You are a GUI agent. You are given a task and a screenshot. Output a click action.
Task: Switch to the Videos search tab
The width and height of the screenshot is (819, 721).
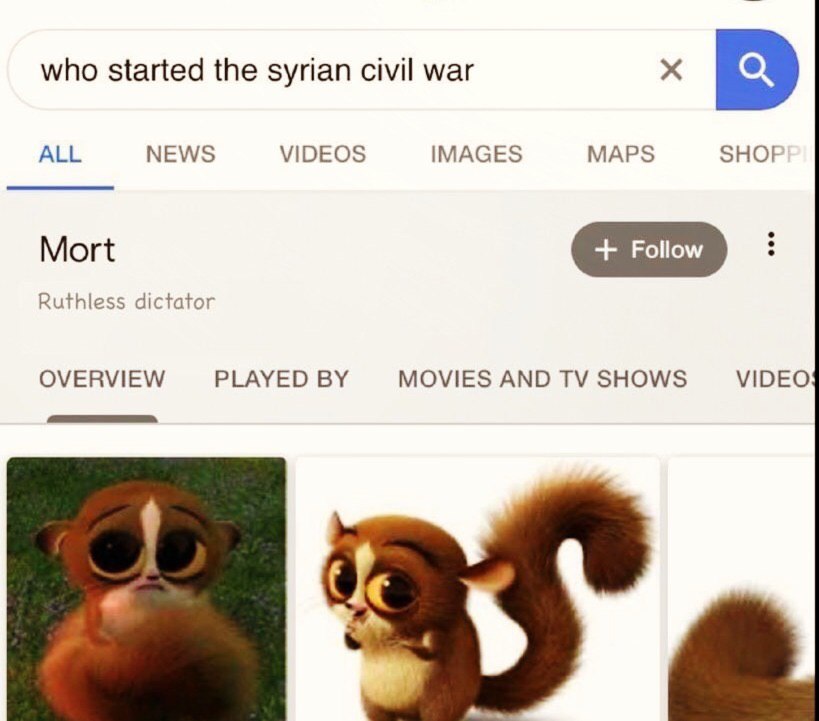coord(323,154)
